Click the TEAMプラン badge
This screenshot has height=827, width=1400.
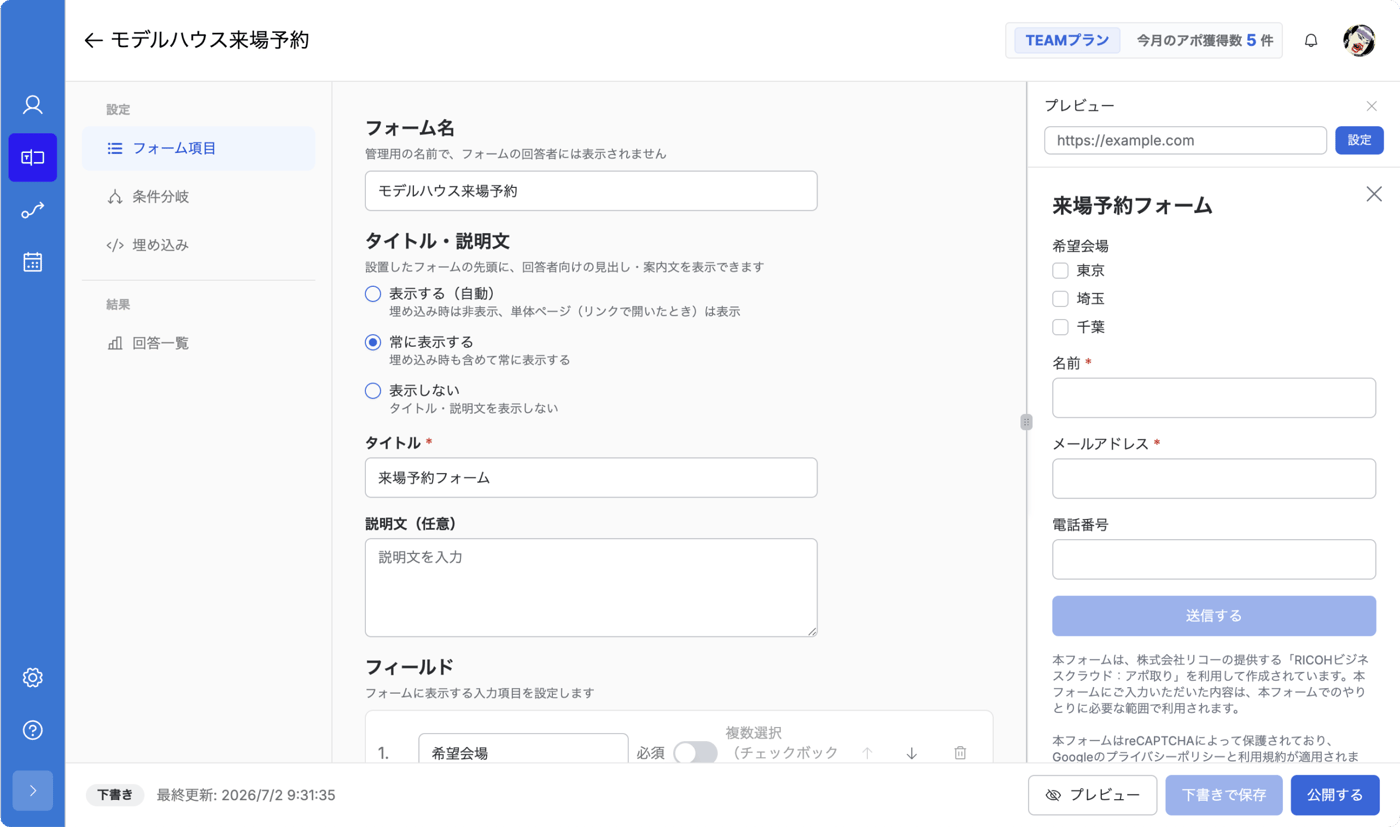point(1067,41)
